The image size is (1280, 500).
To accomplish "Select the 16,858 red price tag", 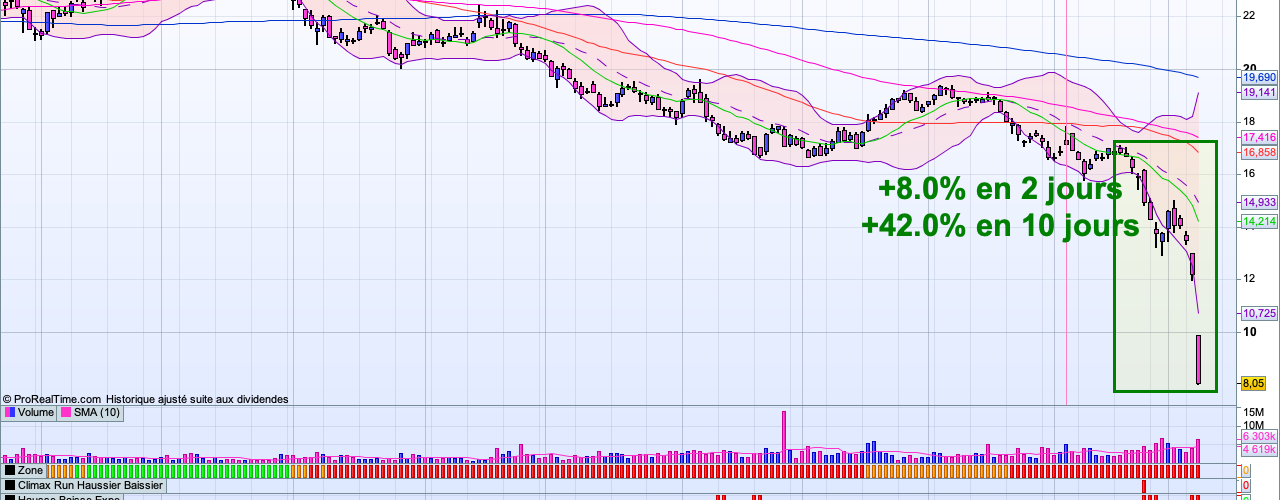I will (x=1258, y=152).
